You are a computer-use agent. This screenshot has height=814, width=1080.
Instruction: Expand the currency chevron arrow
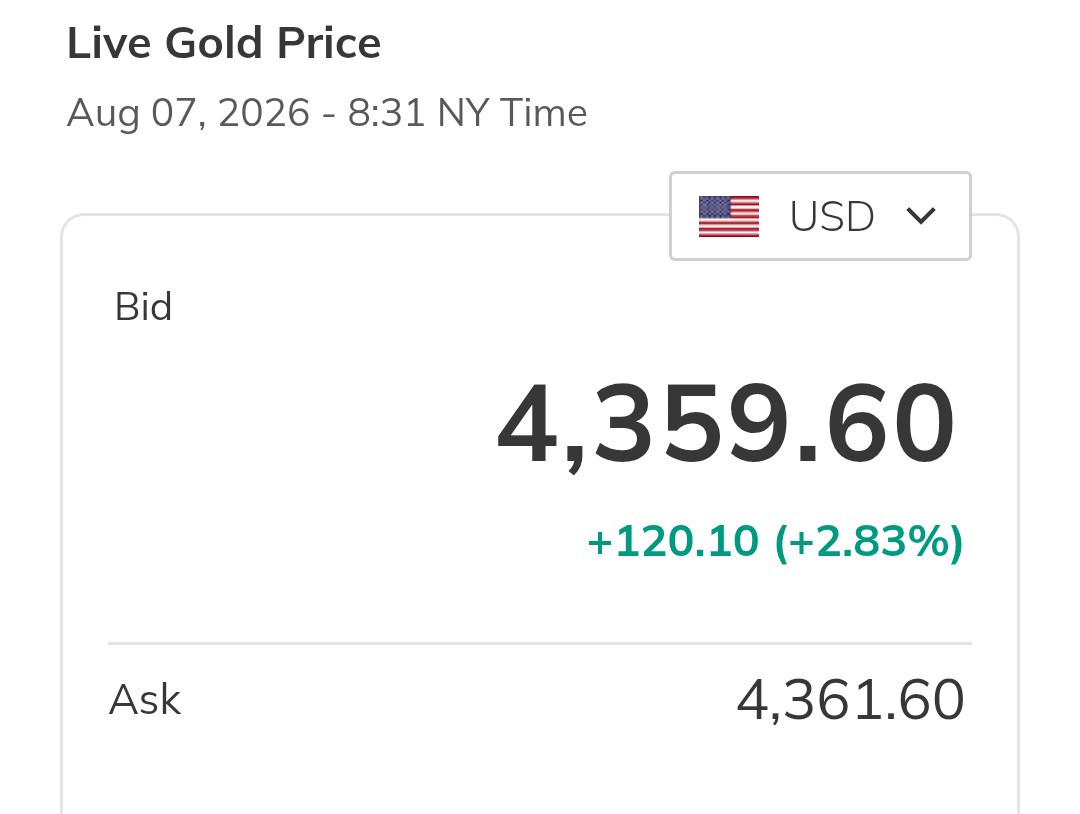pyautogui.click(x=921, y=216)
